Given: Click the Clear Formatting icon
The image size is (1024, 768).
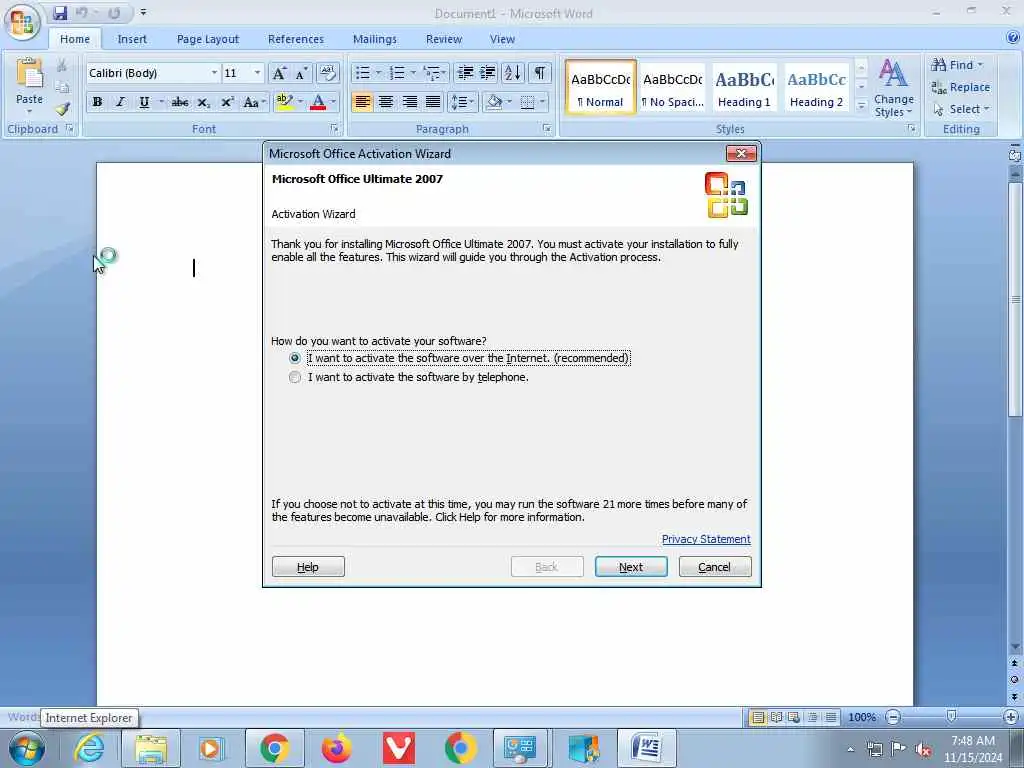Looking at the screenshot, I should 328,73.
